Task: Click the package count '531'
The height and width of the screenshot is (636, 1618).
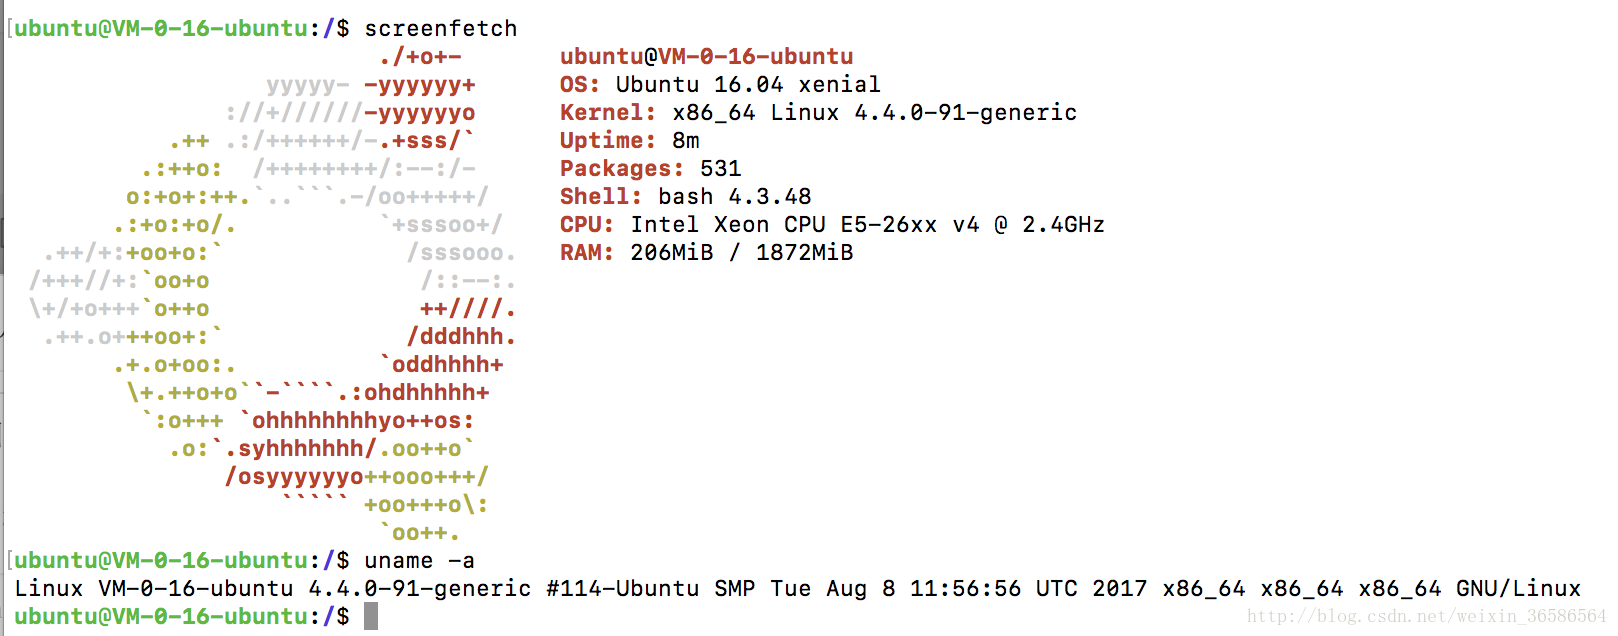Action: click(x=721, y=168)
